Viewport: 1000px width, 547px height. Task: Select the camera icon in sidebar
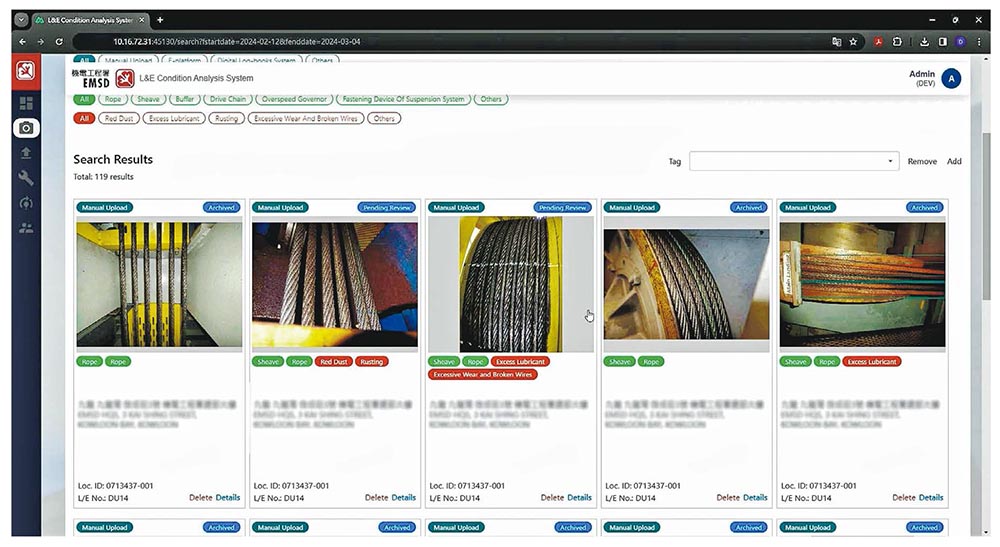point(26,128)
